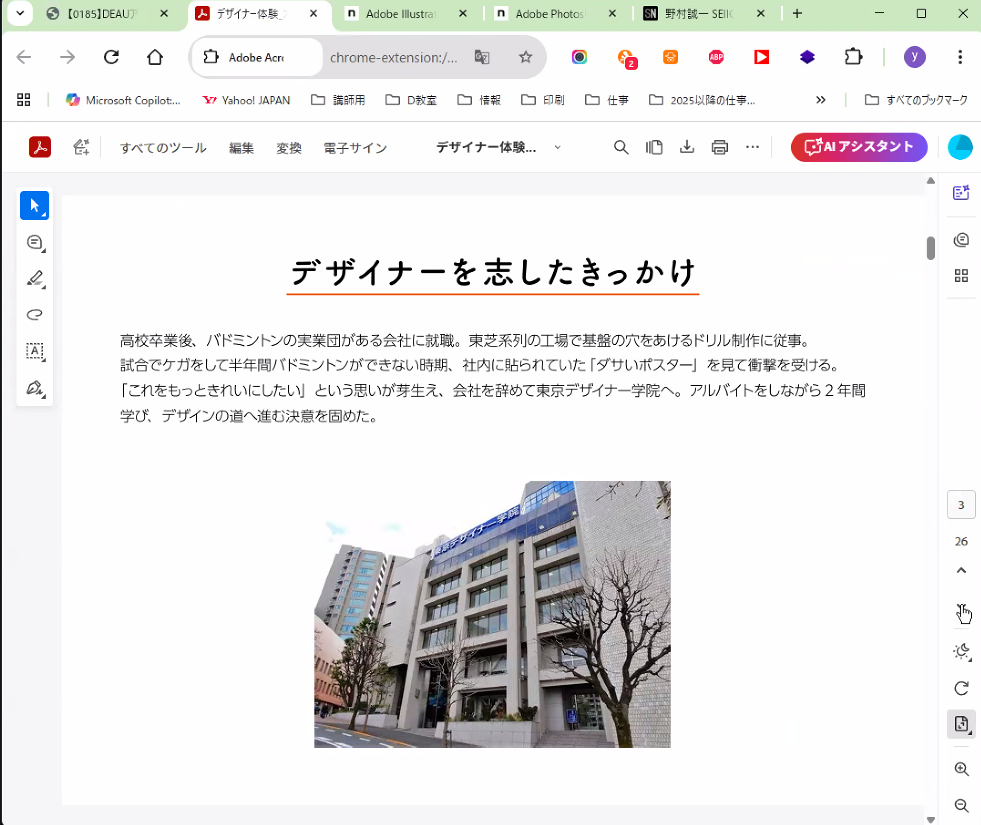Pick the freehand draw loop tool

coord(34,315)
